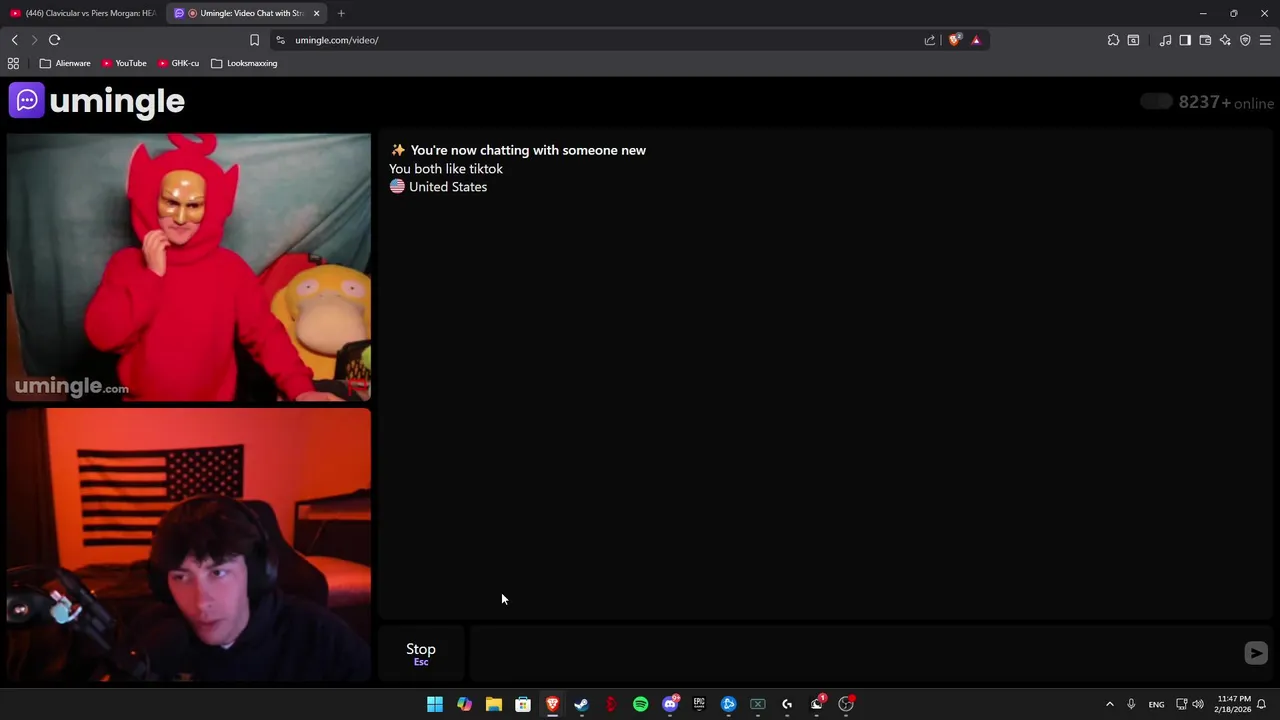The height and width of the screenshot is (720, 1280).
Task: Click the 'United States' country text
Action: click(x=448, y=187)
